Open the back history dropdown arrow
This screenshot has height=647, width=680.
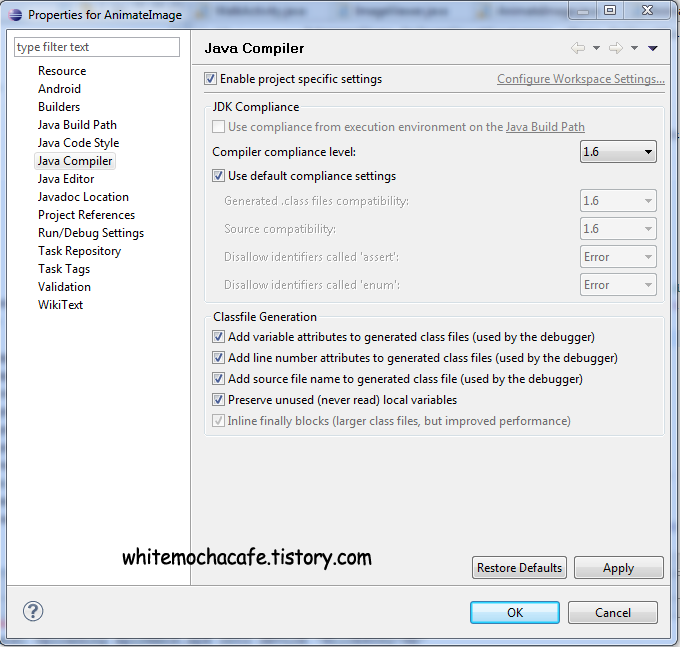pos(596,48)
